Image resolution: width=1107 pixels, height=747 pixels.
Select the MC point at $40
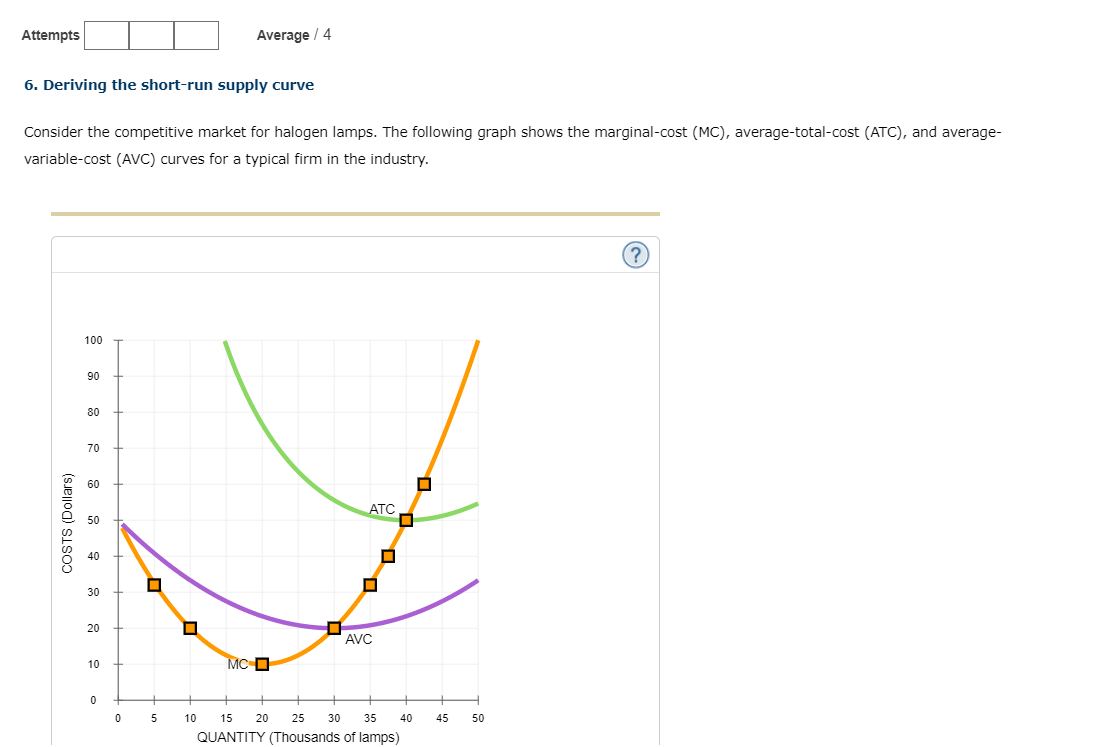pyautogui.click(x=387, y=555)
